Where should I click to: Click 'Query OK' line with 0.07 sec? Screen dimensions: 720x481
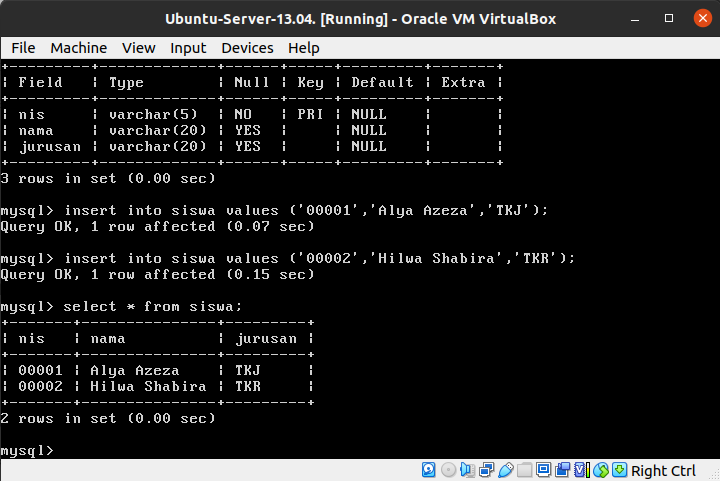click(157, 227)
